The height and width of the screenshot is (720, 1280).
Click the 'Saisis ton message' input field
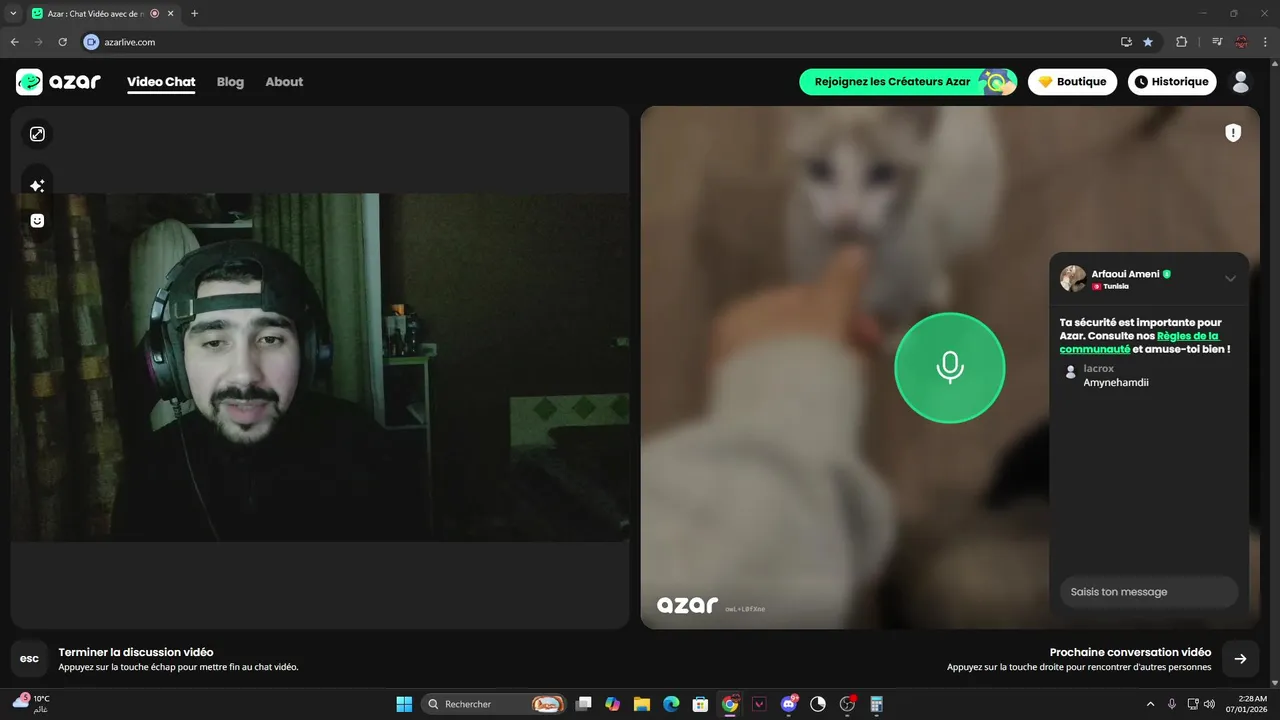(x=1148, y=592)
